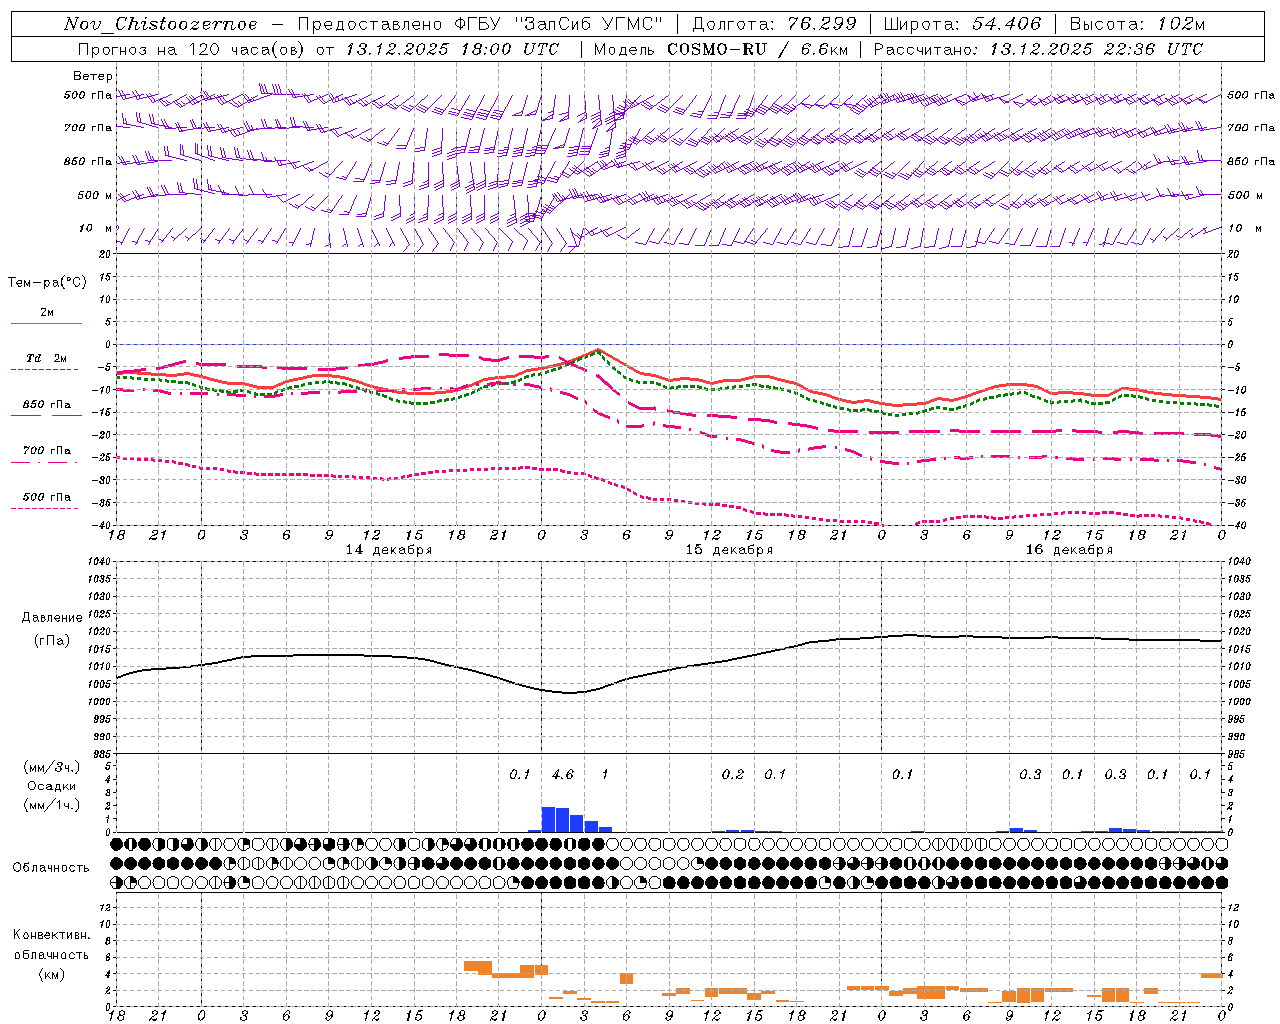The height and width of the screenshot is (1024, 1280).
Task: Click the 'Ветер' wind panel label
Action: pos(93,76)
